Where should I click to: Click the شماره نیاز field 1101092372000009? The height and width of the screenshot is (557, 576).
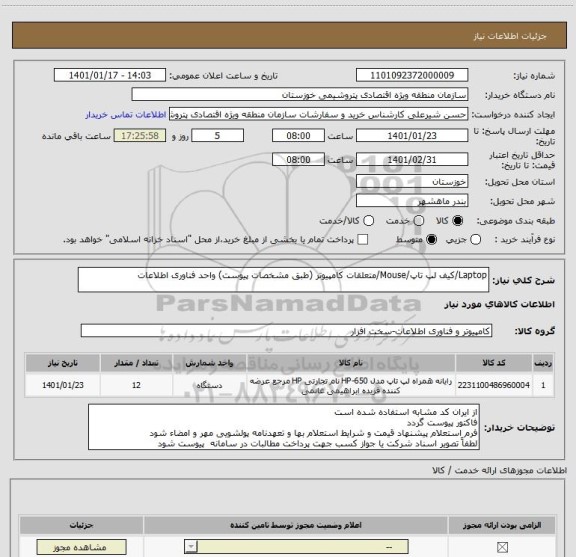(412, 75)
